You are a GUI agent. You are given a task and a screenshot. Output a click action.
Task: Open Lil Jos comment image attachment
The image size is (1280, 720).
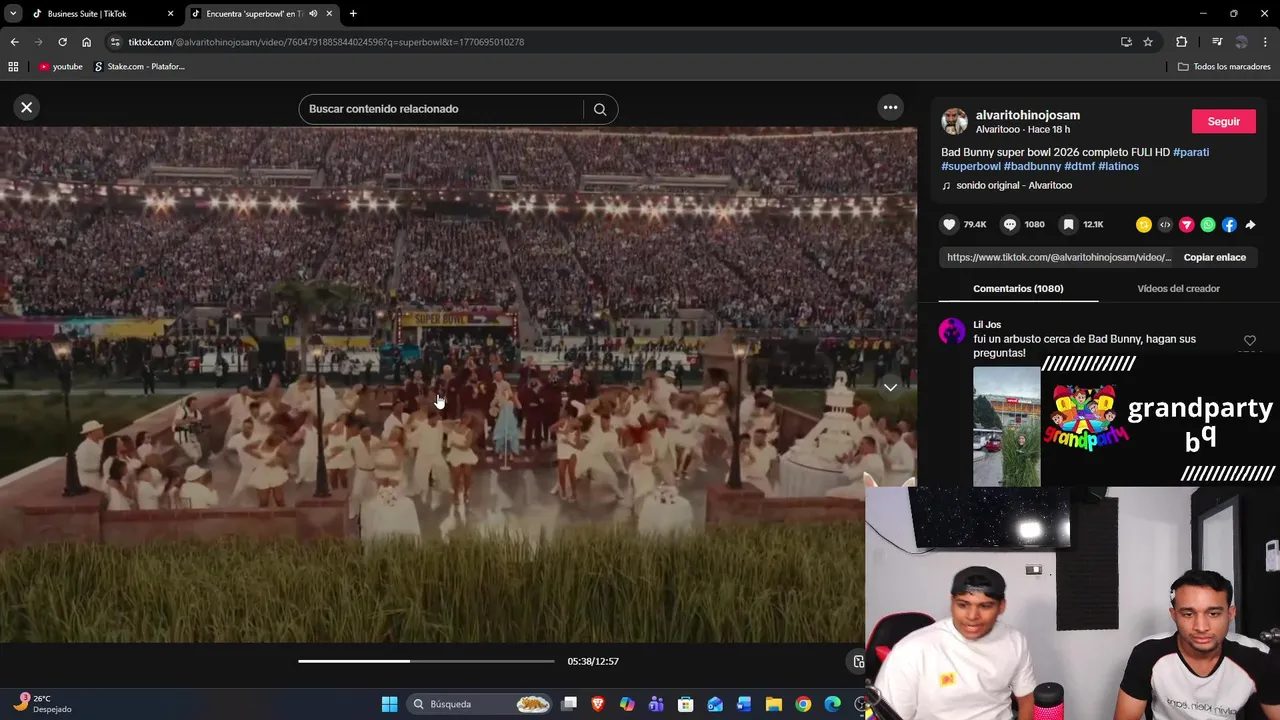(1006, 427)
